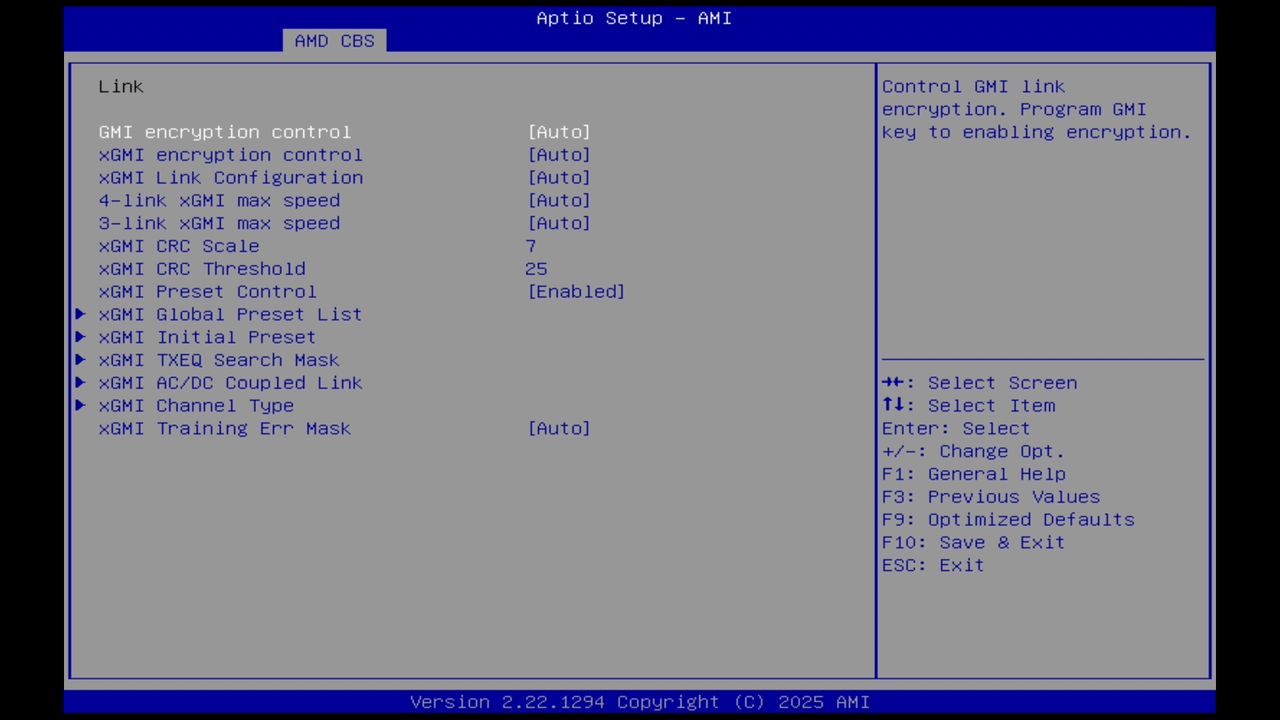
Task: Modify the xGMI CRC Threshold value 25
Action: (536, 268)
